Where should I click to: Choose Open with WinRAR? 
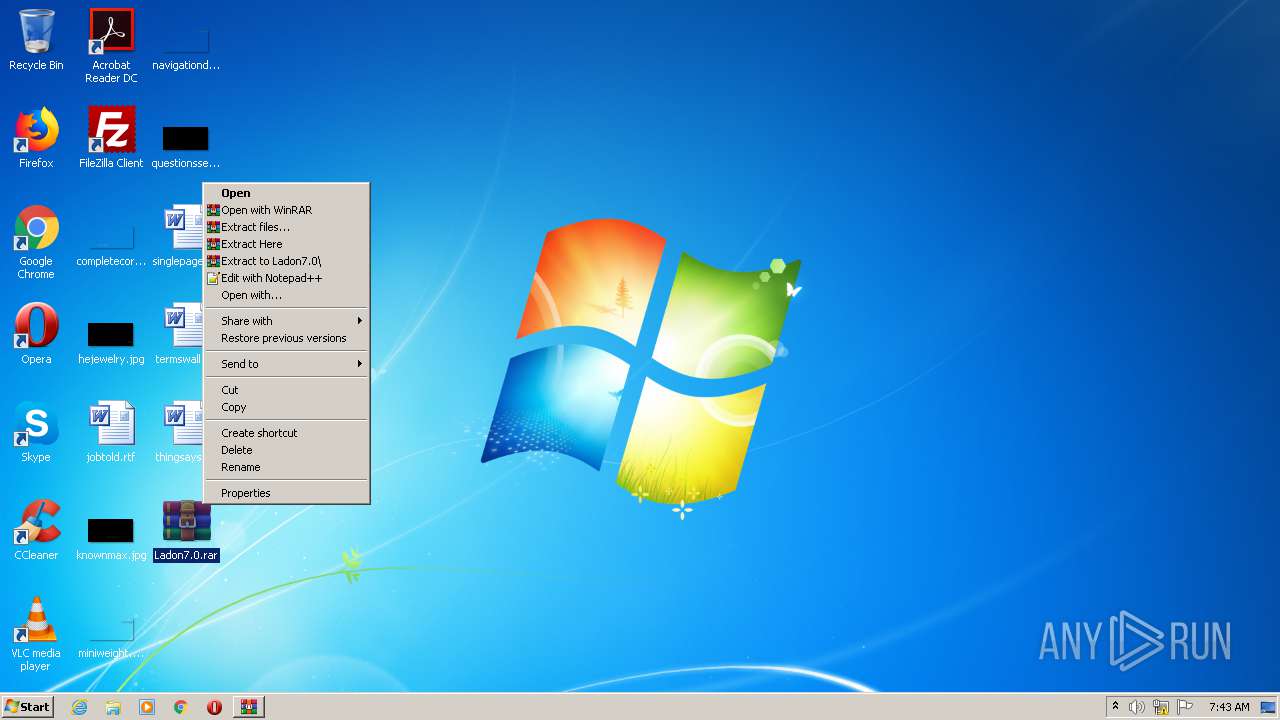287,210
